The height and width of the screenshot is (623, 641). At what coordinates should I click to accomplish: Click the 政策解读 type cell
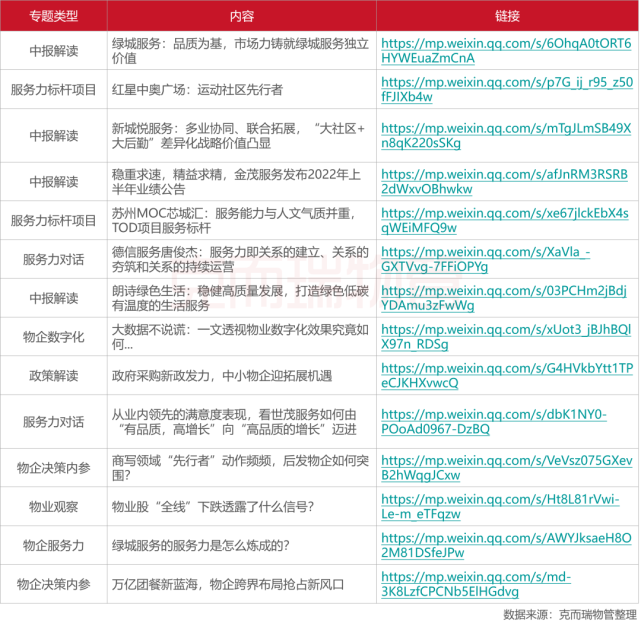[54, 376]
